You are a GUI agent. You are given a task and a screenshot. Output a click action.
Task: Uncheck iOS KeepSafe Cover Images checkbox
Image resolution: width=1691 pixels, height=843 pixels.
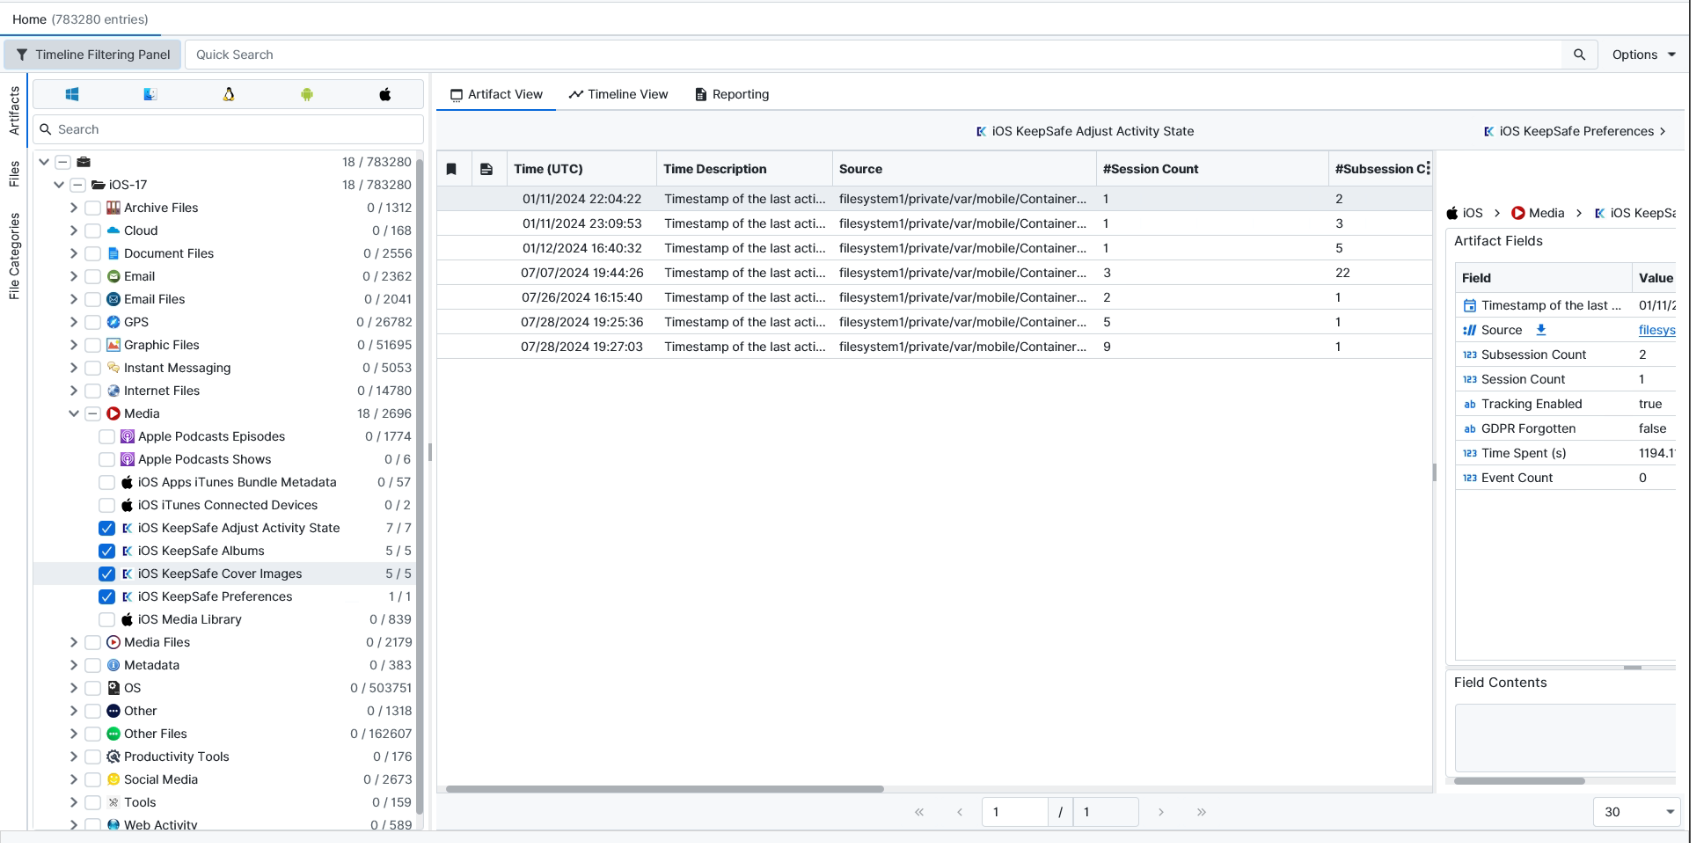pyautogui.click(x=107, y=574)
